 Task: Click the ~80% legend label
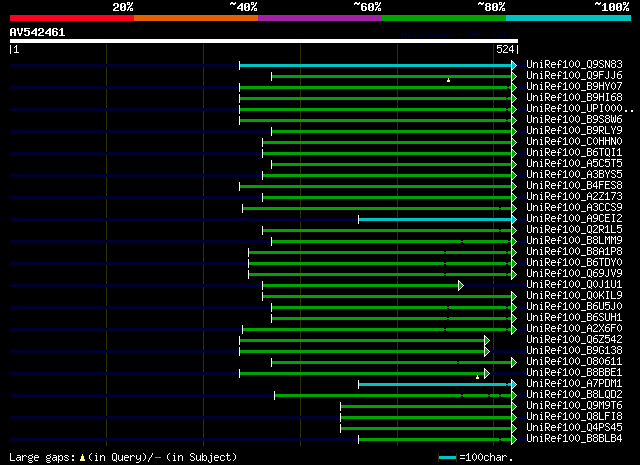(x=492, y=7)
